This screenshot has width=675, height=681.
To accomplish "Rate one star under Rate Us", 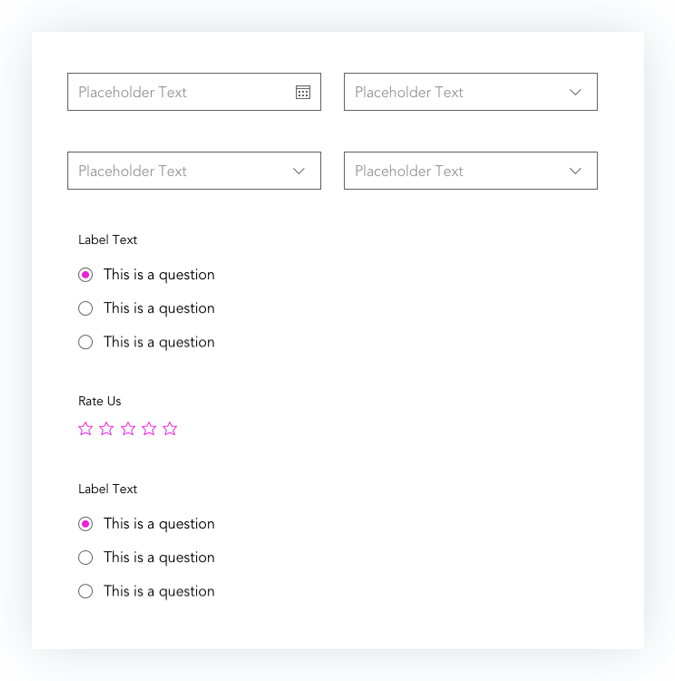I will tap(86, 429).
